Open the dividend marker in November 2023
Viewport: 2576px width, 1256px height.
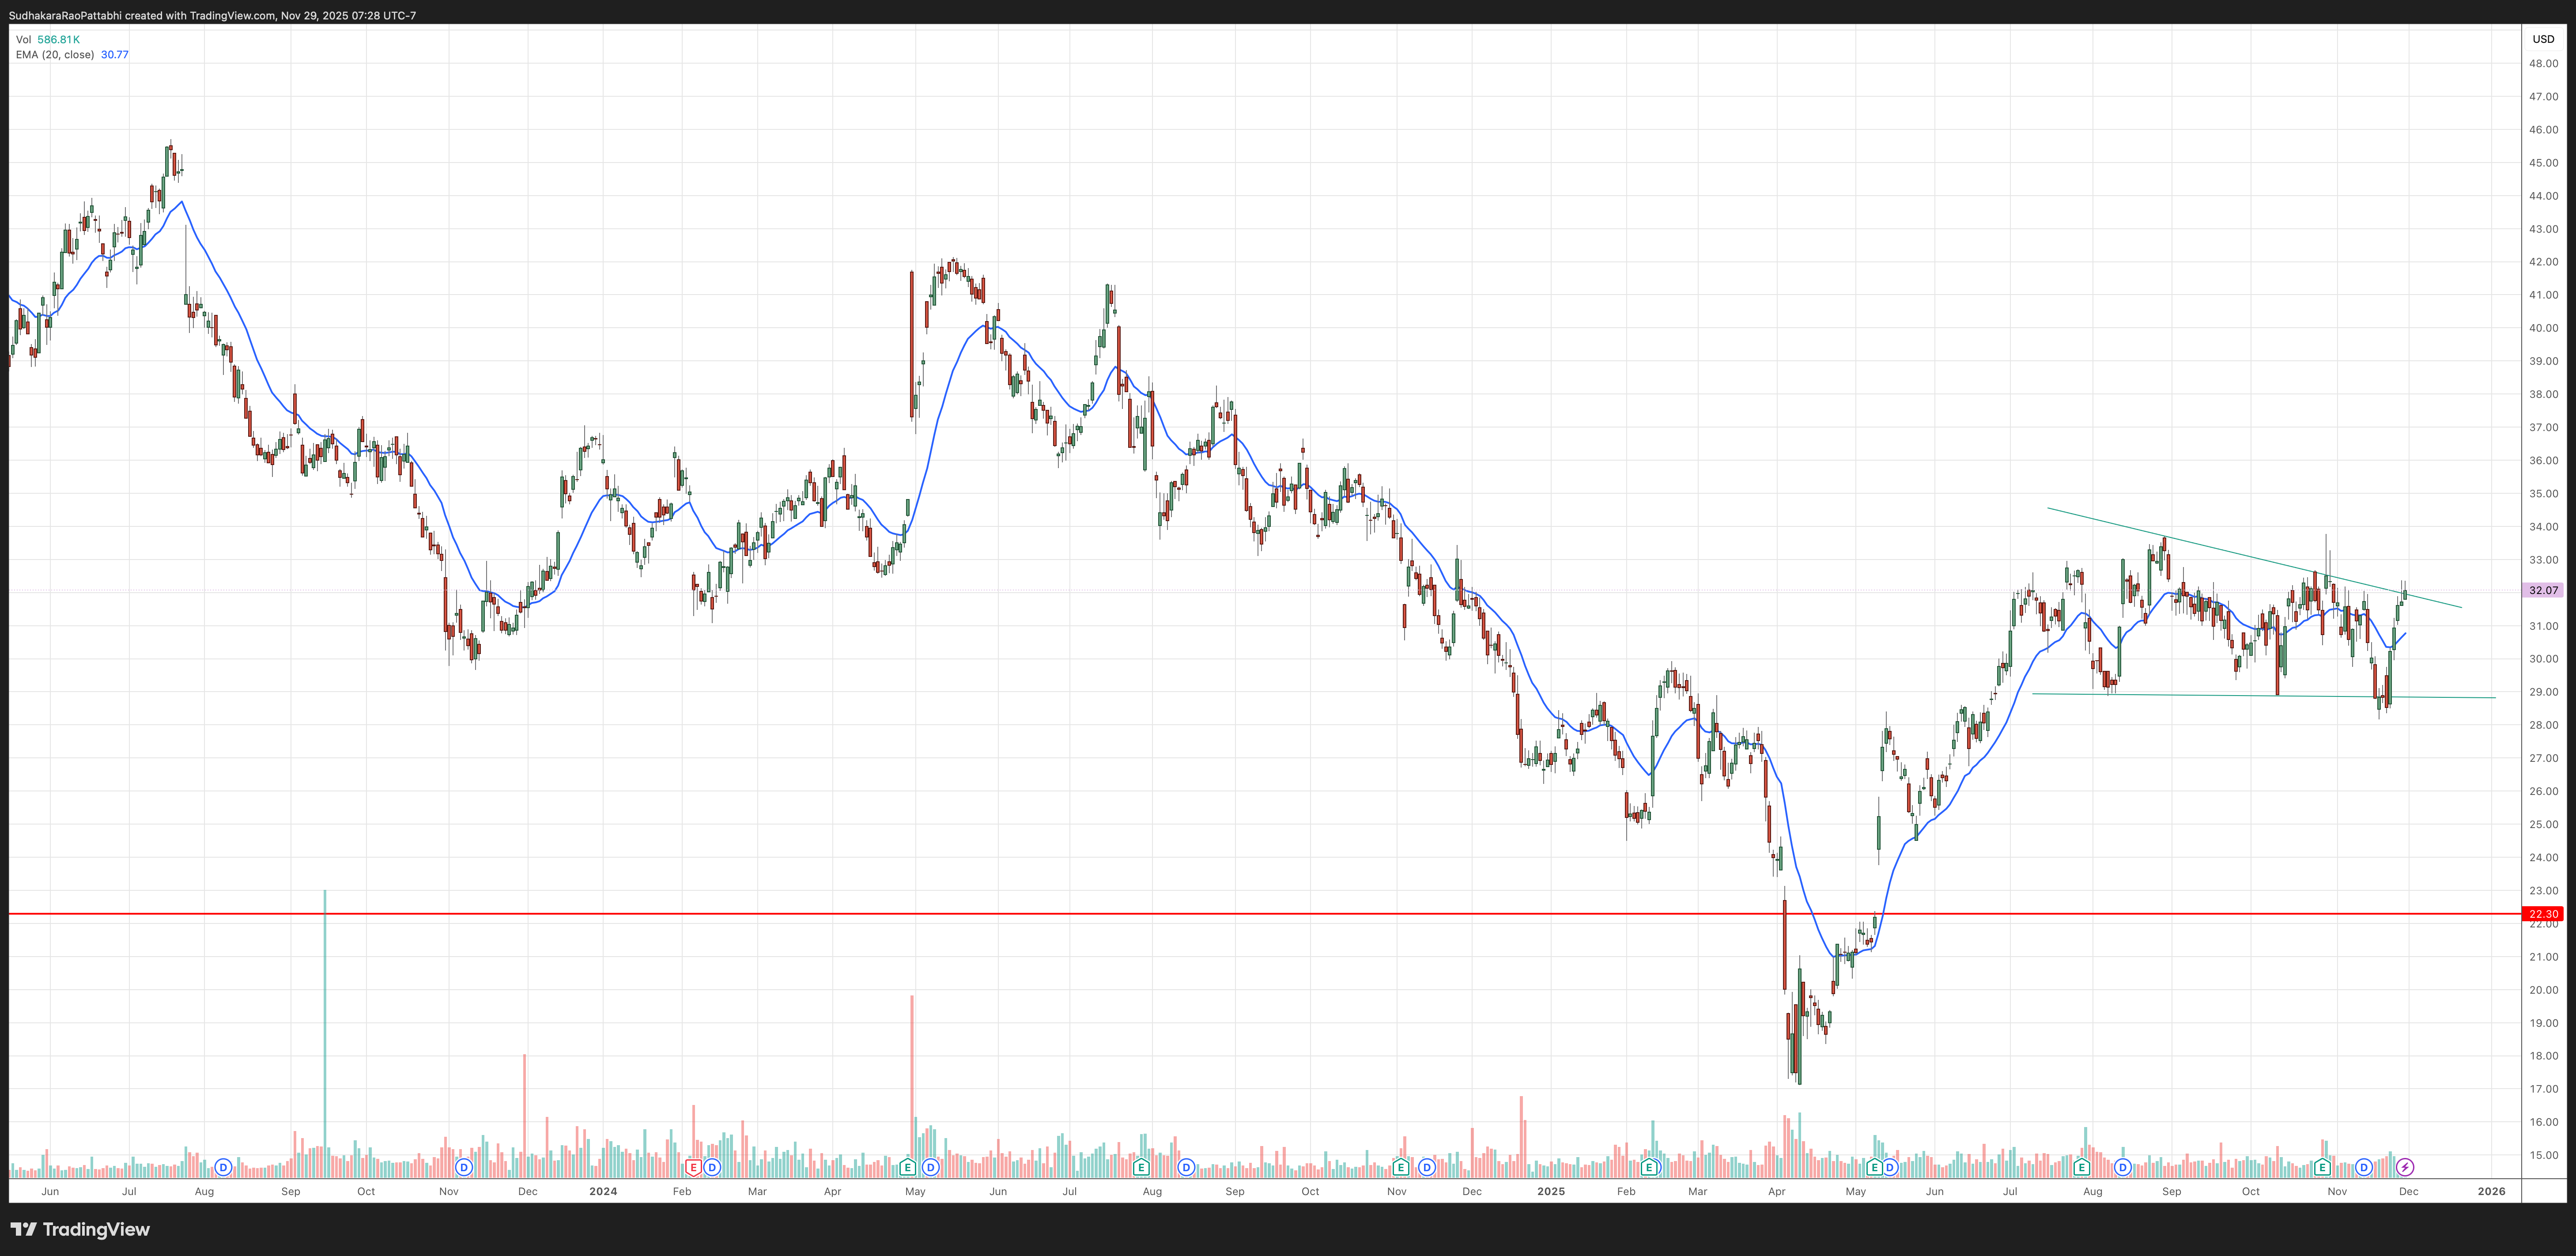click(463, 1167)
